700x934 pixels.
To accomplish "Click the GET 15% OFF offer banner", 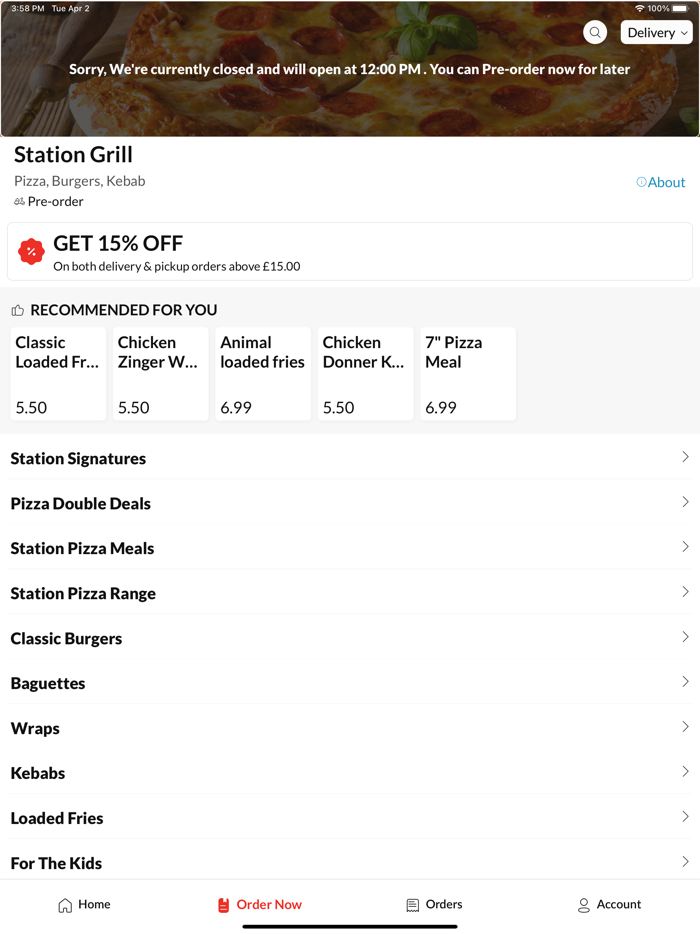I will (350, 251).
